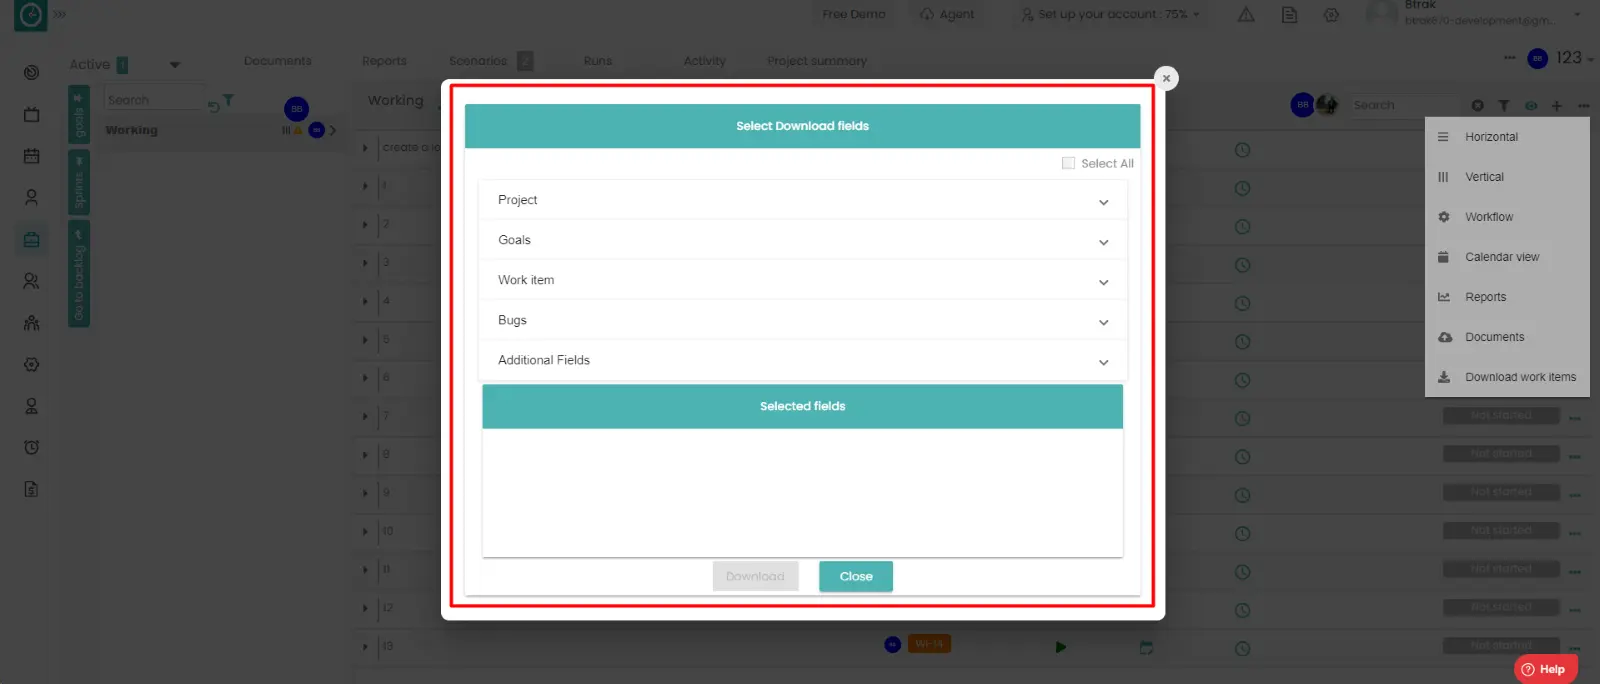This screenshot has height=684, width=1600.
Task: Select Calendar view from menu
Action: click(x=1501, y=257)
